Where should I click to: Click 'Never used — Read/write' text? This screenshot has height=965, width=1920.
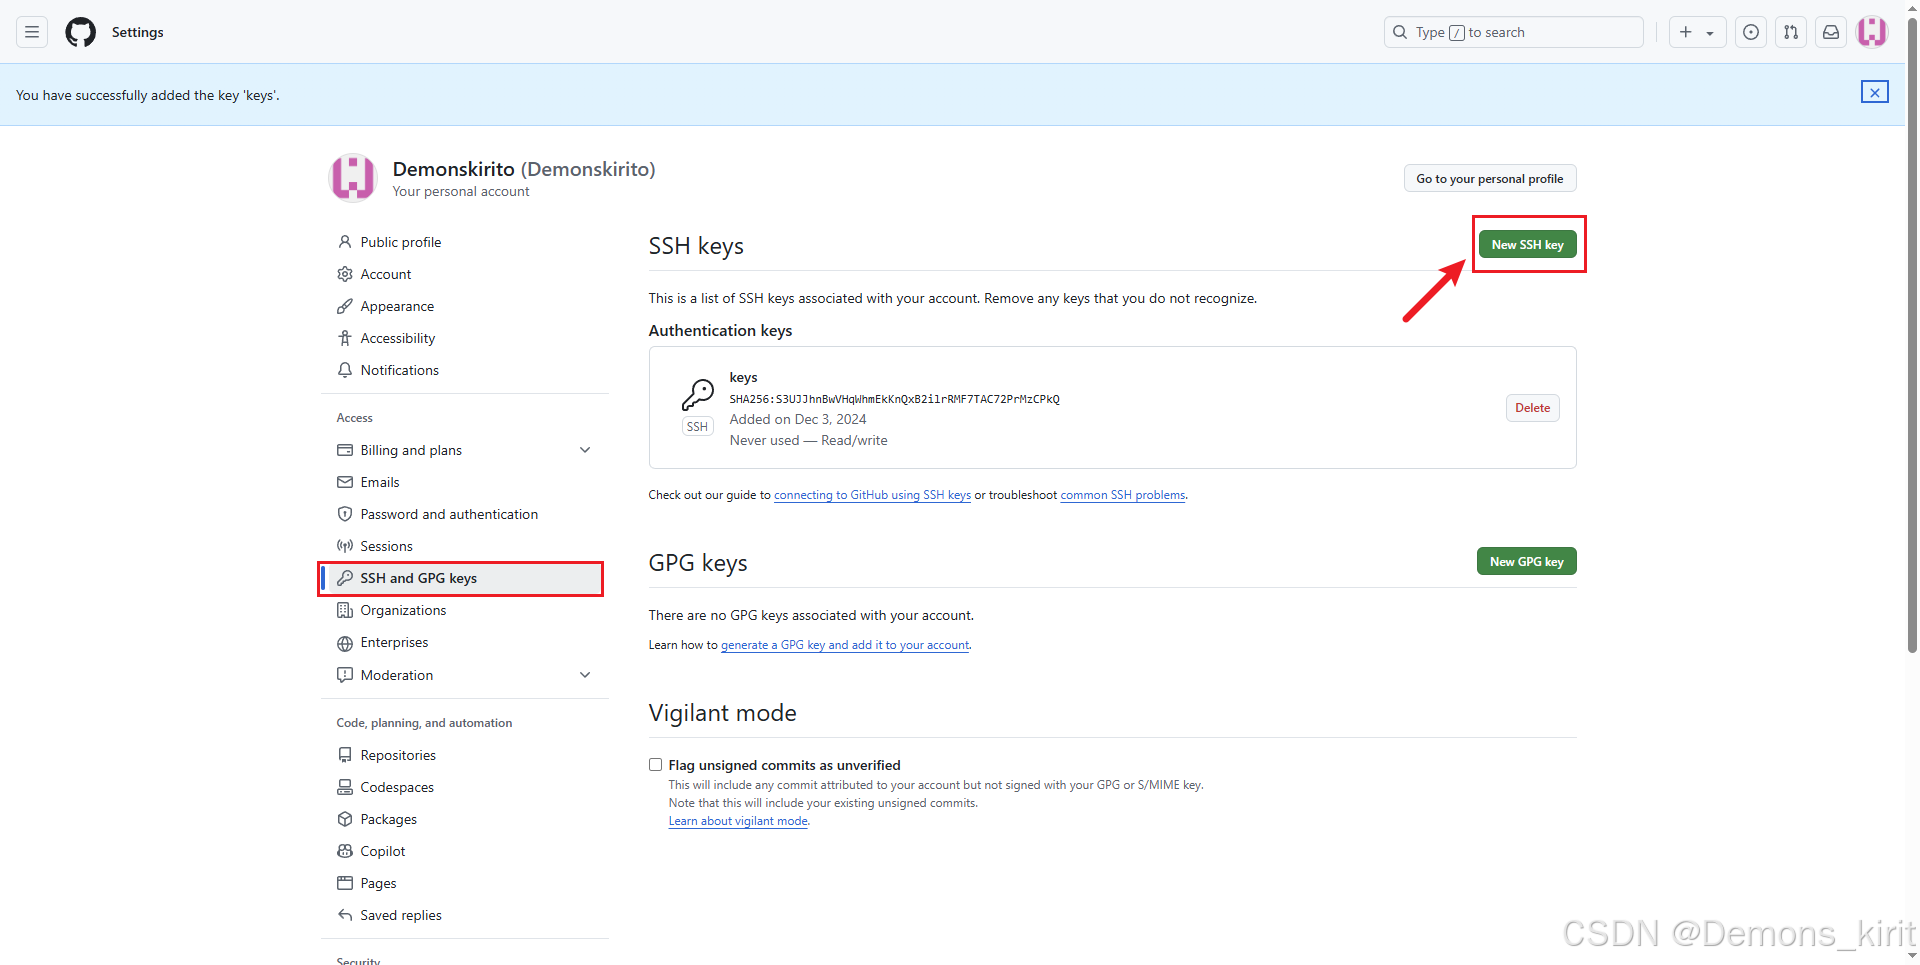coord(808,440)
